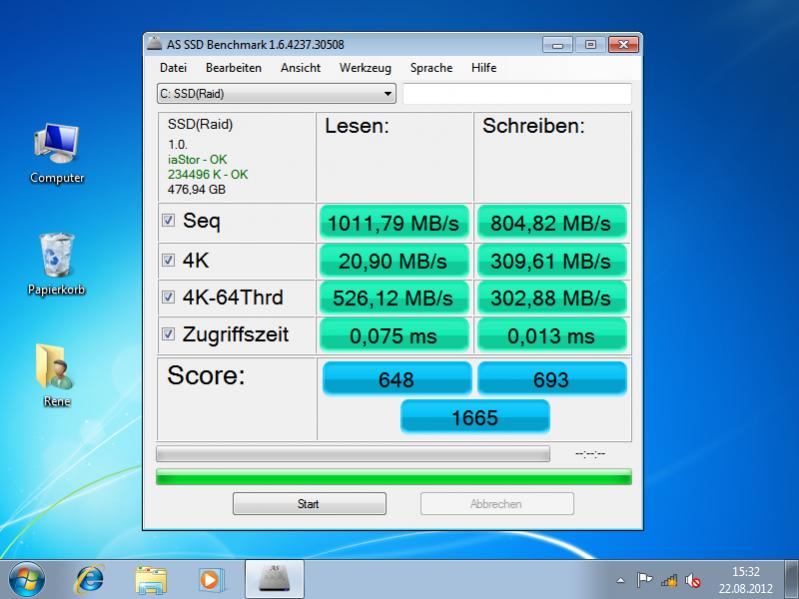Click the 4K-64Thrd write result 302,88 MB/s

click(551, 298)
